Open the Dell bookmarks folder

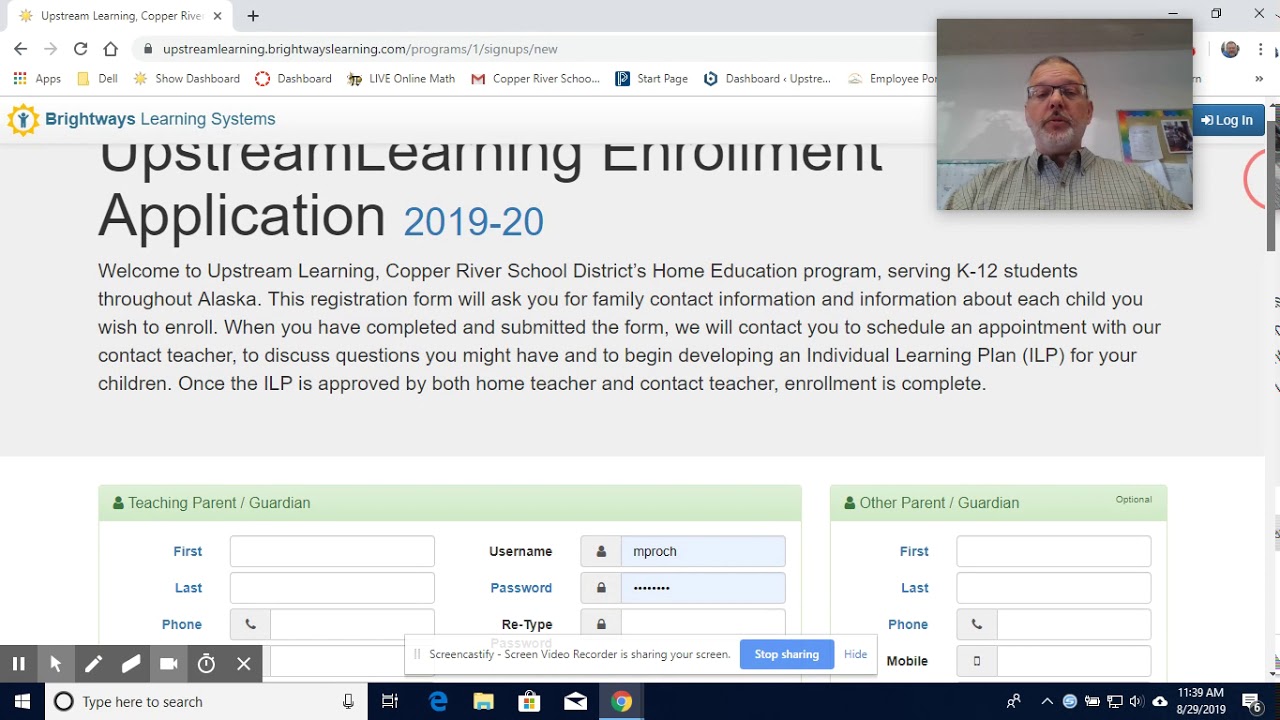[x=97, y=79]
